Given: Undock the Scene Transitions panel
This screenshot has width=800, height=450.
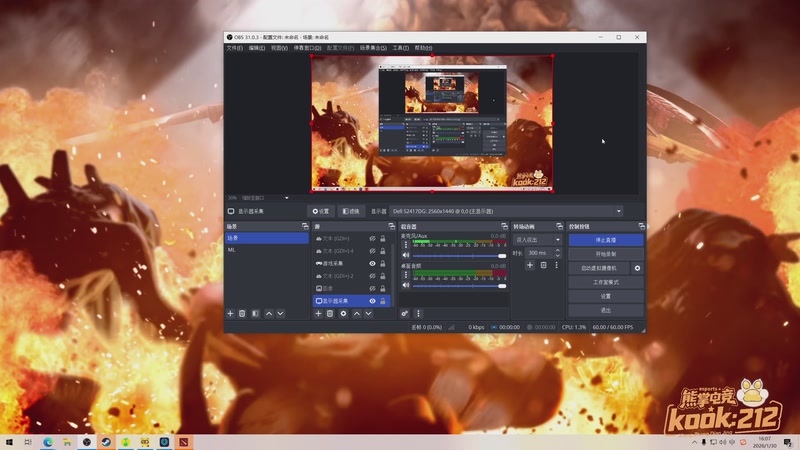Looking at the screenshot, I should tap(559, 226).
